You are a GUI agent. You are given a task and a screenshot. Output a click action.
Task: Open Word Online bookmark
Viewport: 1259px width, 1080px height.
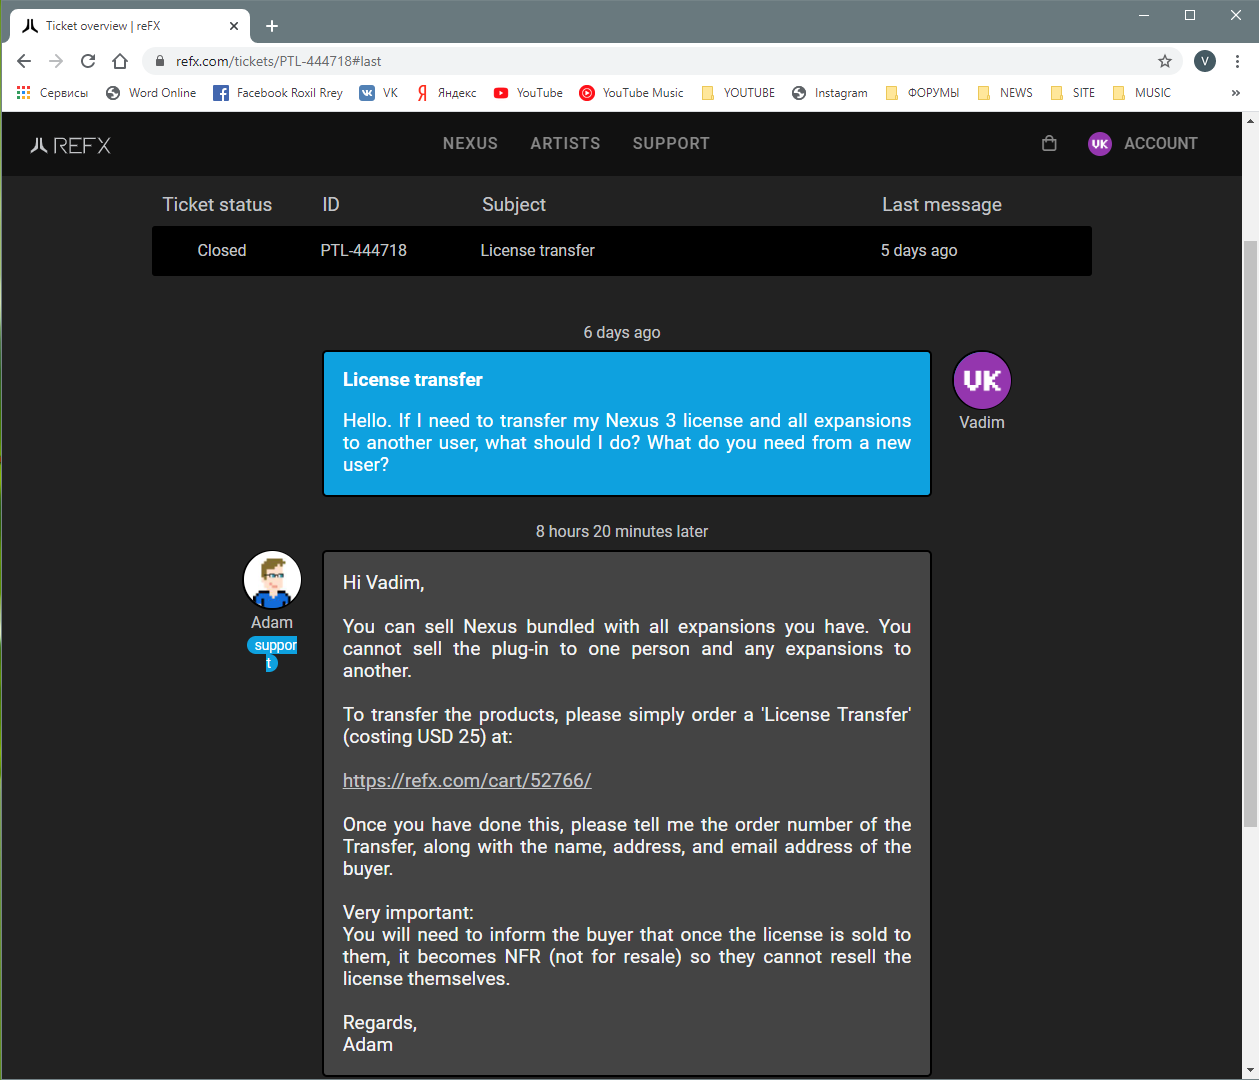click(151, 93)
